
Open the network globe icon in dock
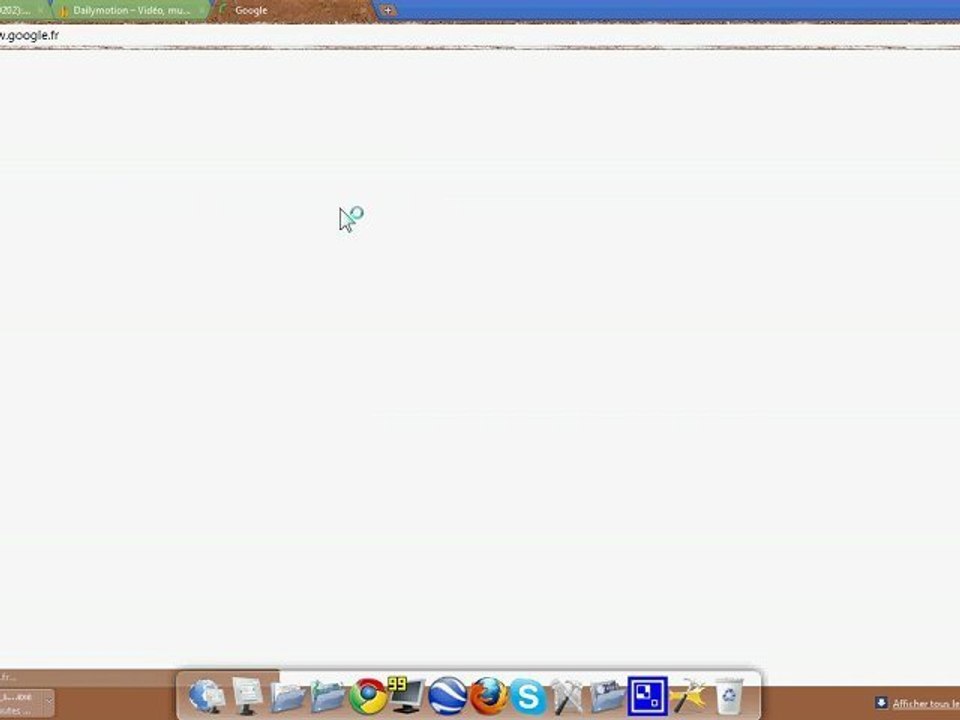207,697
